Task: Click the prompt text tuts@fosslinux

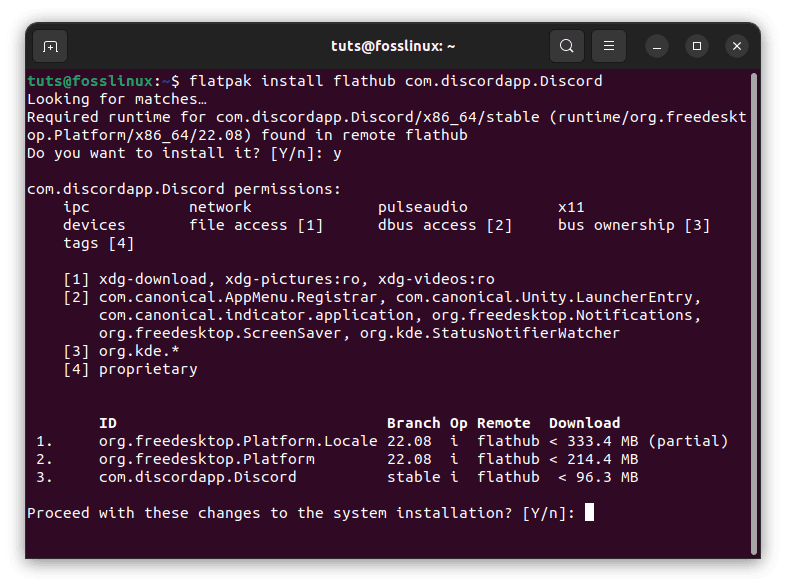Action: (x=90, y=81)
